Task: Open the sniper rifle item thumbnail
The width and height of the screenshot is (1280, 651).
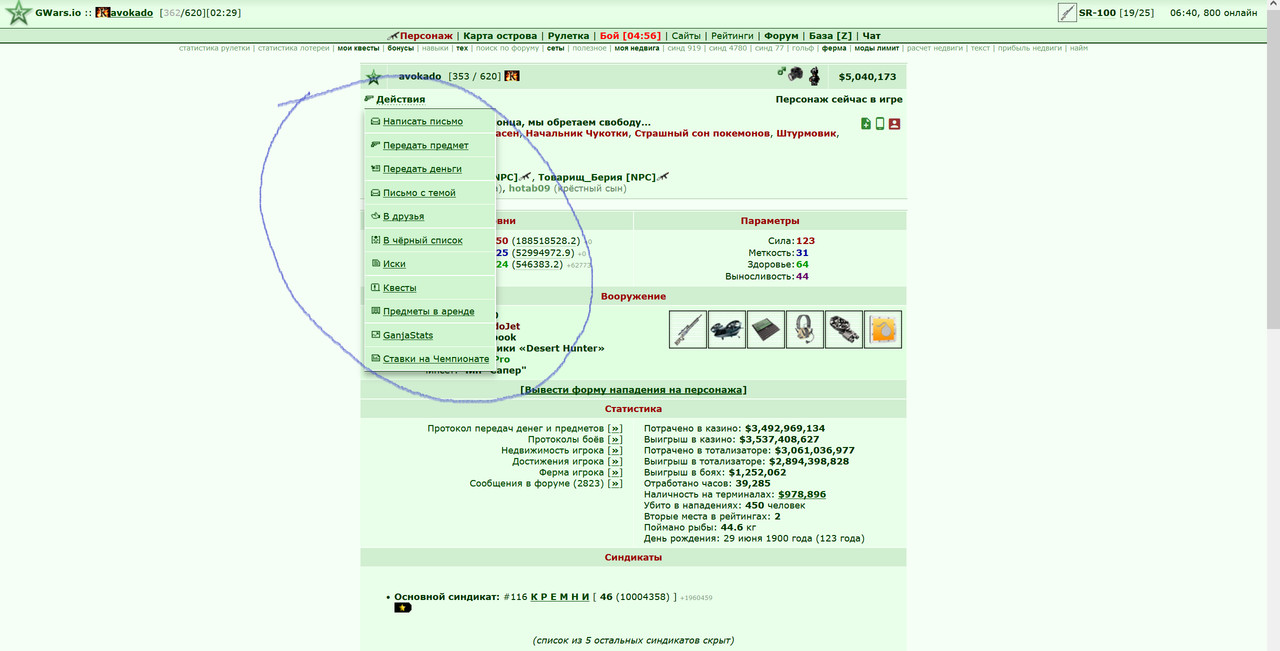Action: (688, 329)
